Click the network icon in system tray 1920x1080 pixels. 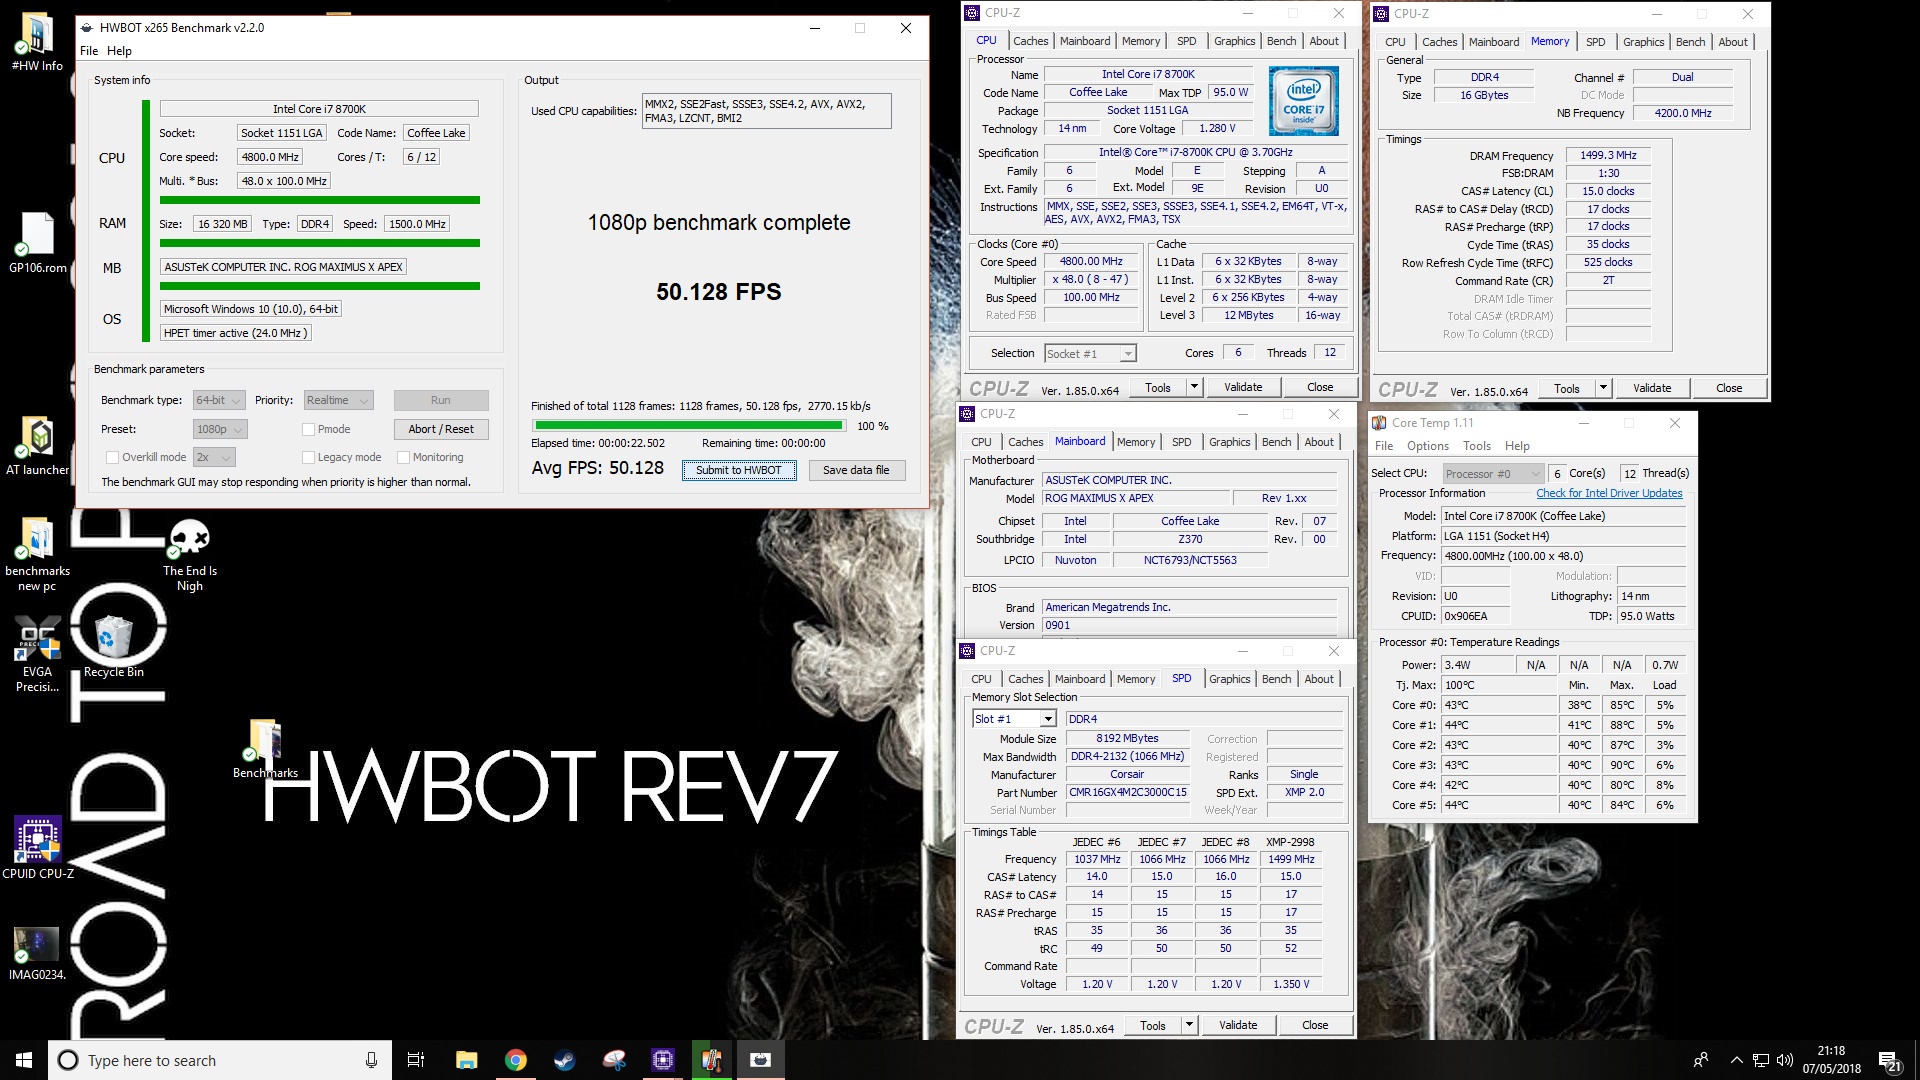point(1760,1060)
